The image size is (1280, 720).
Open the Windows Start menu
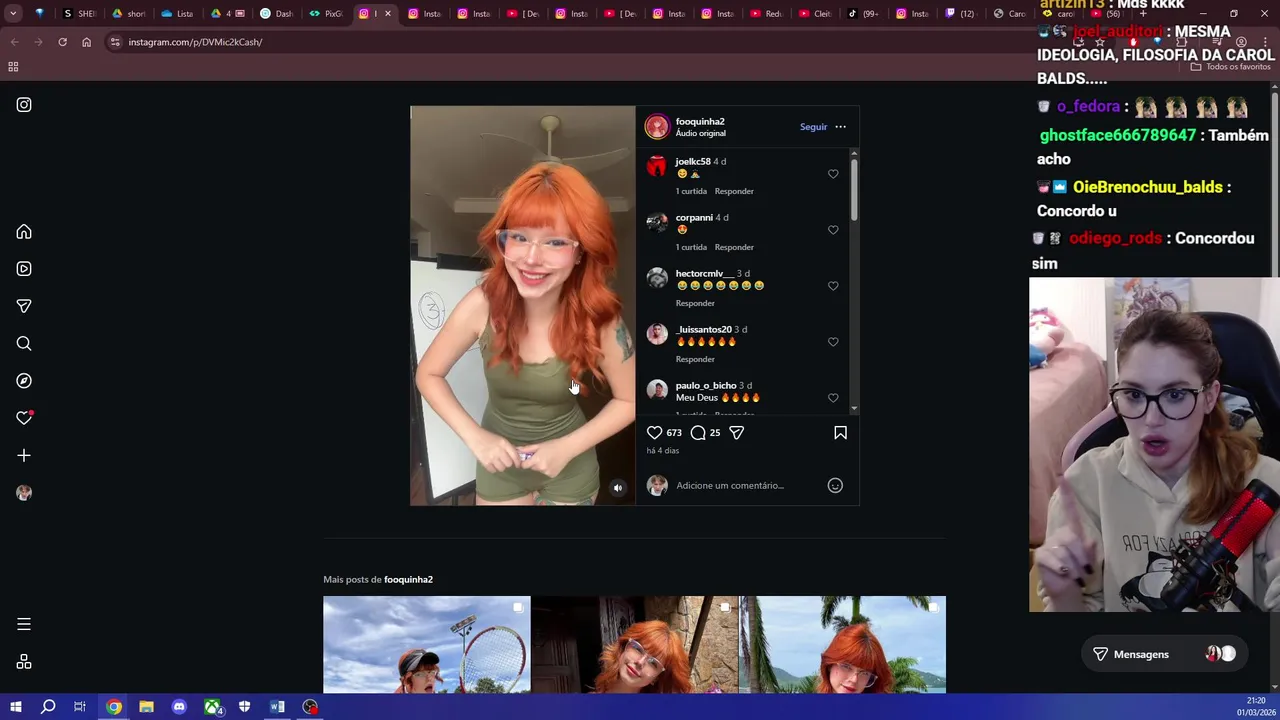tap(15, 707)
